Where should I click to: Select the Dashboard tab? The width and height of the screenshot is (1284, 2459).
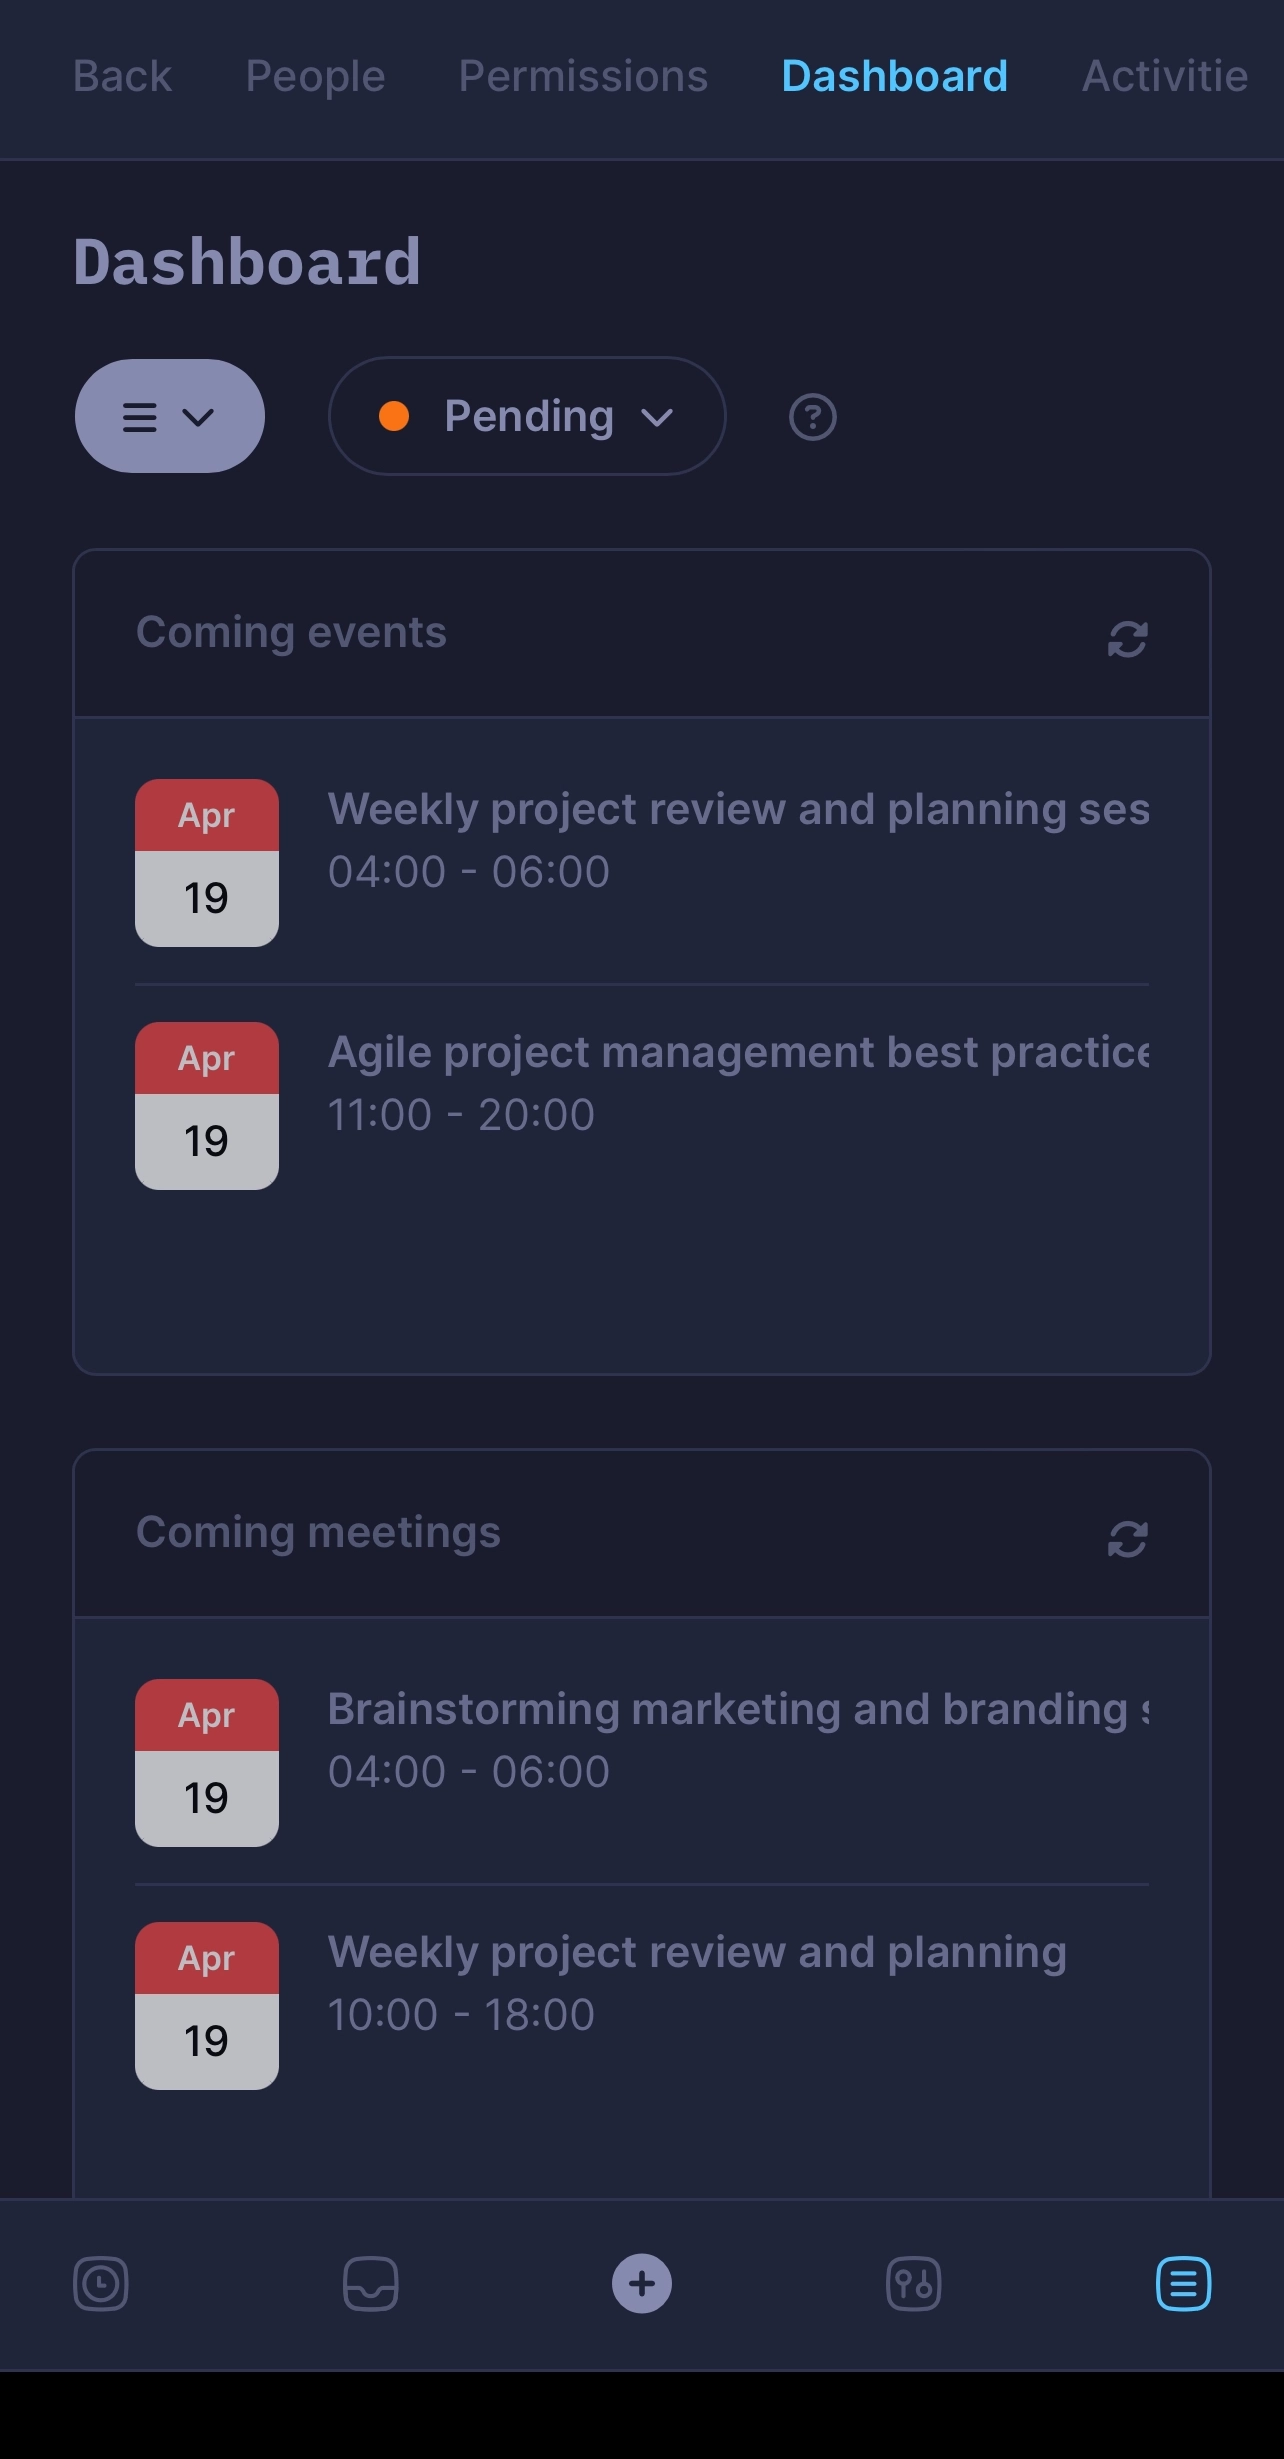point(894,77)
